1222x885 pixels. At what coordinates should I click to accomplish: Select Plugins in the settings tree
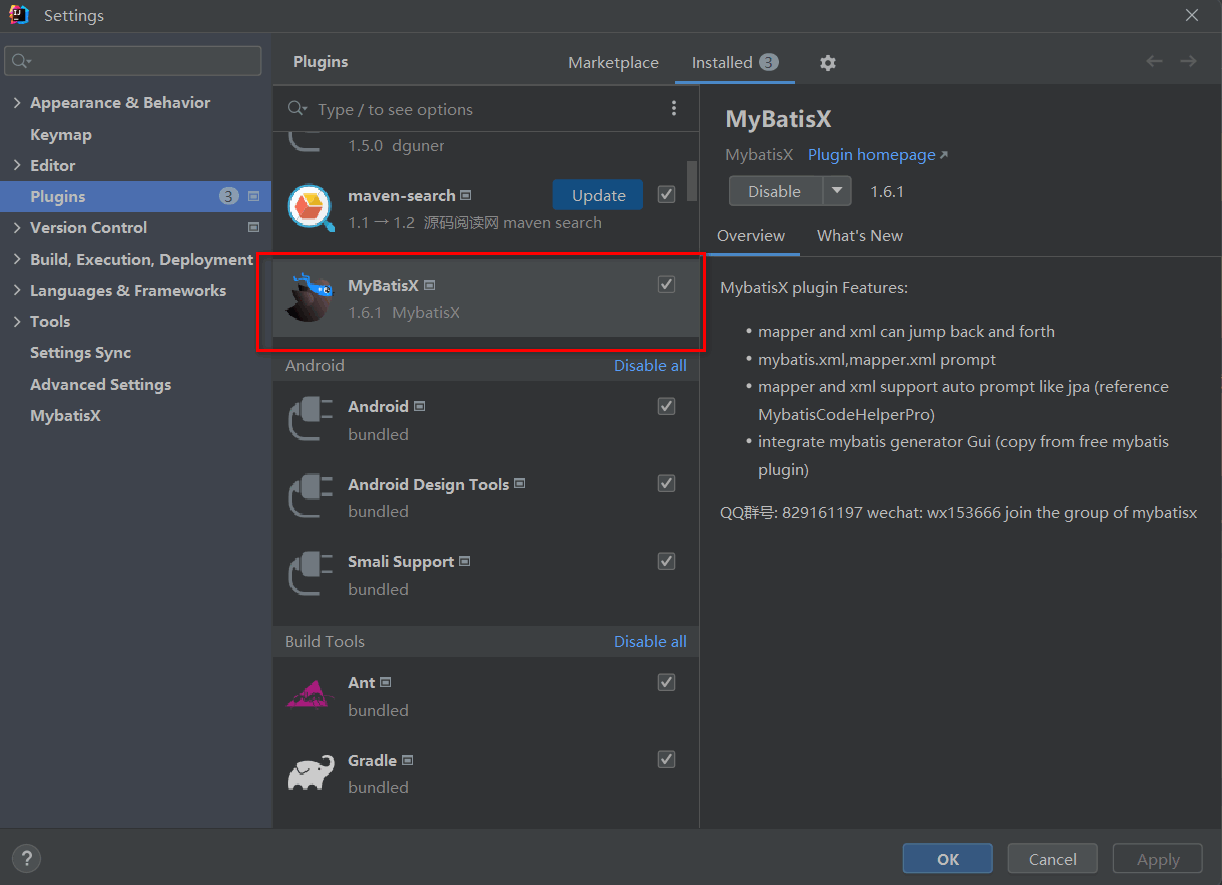coord(135,197)
